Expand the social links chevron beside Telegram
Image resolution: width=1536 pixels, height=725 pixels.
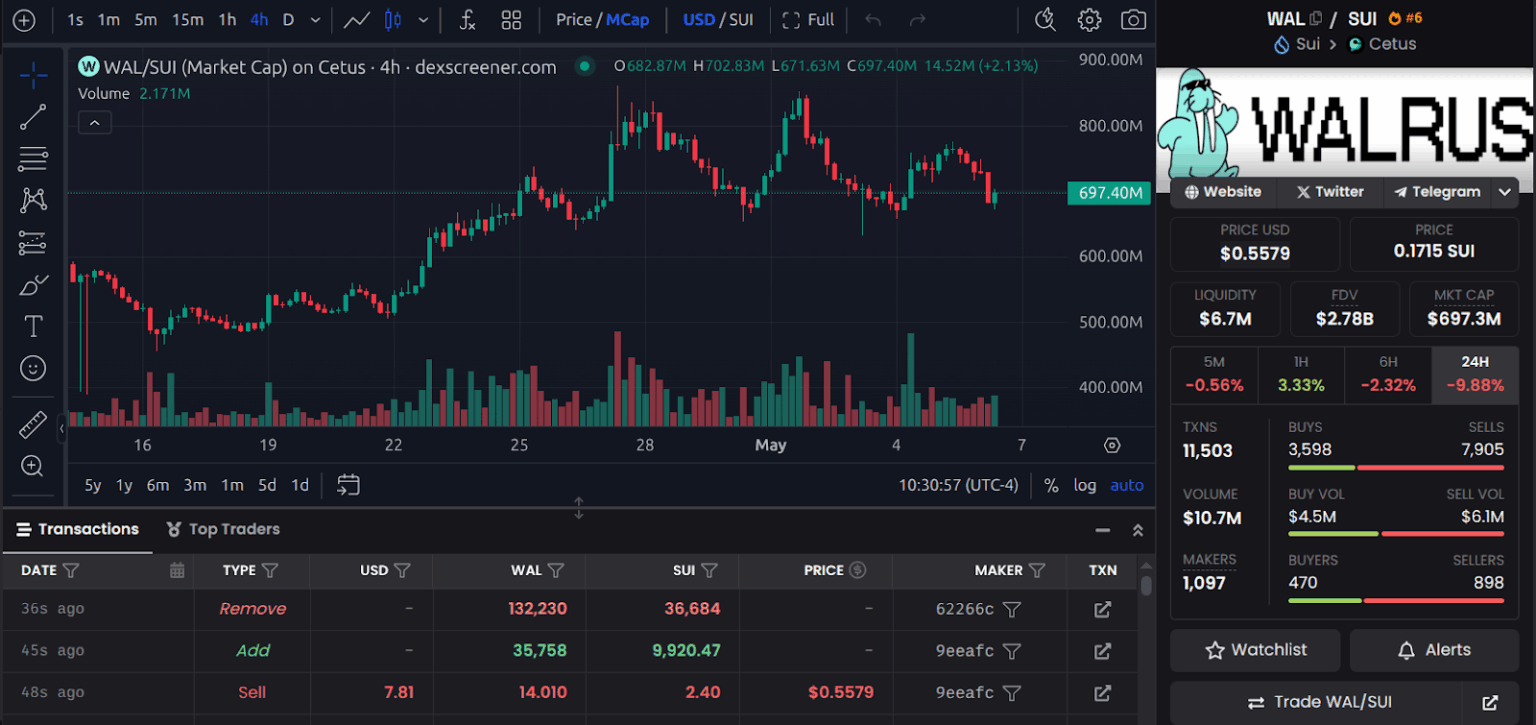tap(1505, 192)
